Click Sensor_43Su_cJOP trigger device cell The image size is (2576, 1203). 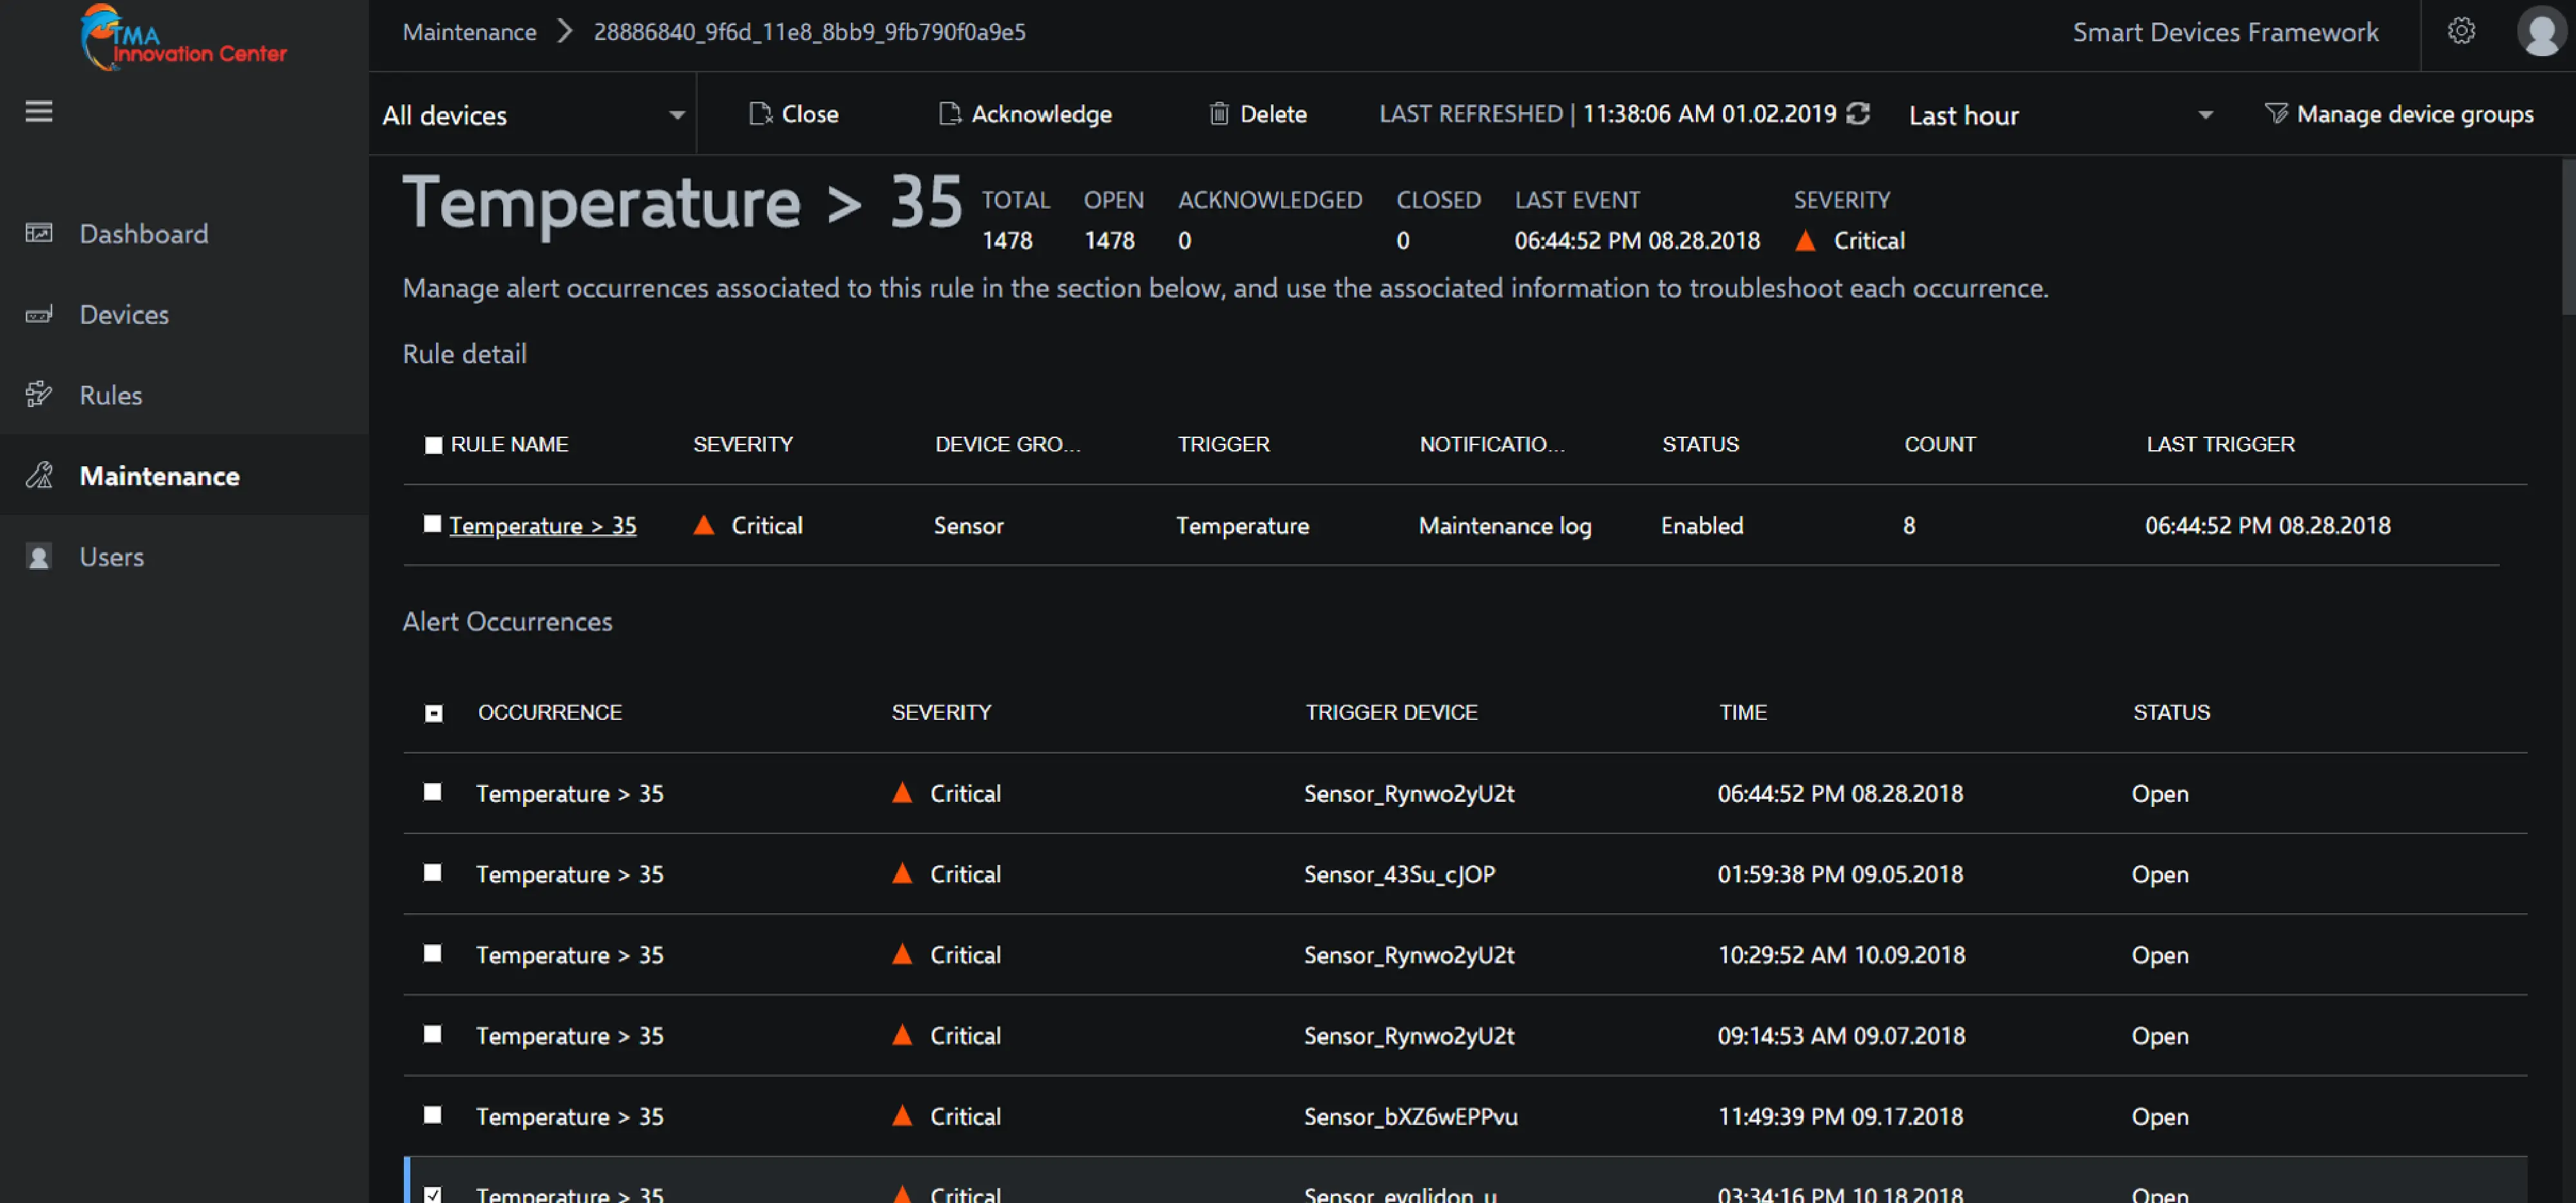1399,875
